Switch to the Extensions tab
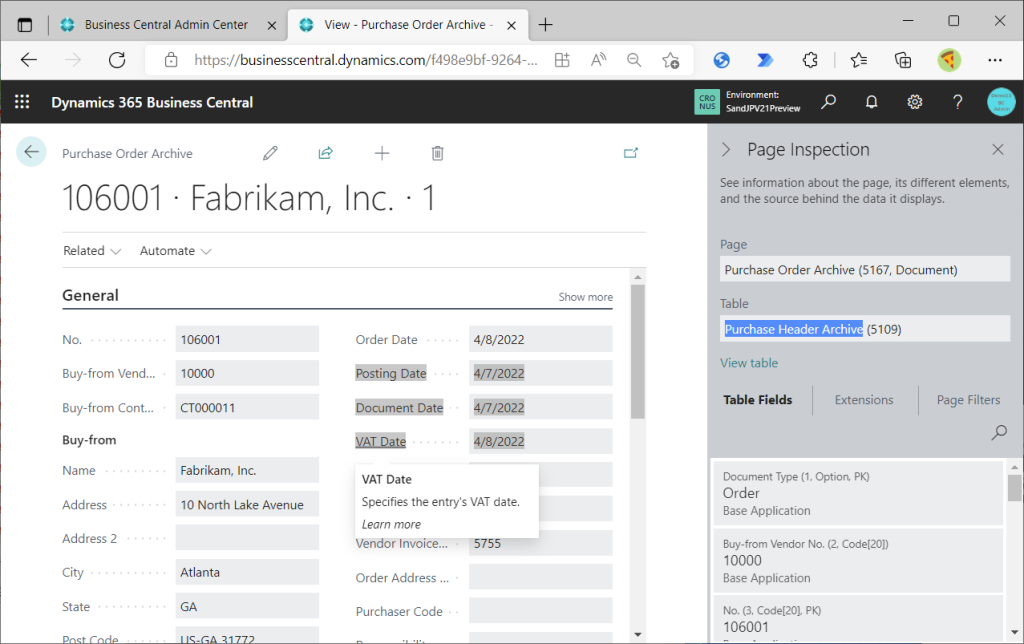Viewport: 1024px width, 644px height. (864, 400)
